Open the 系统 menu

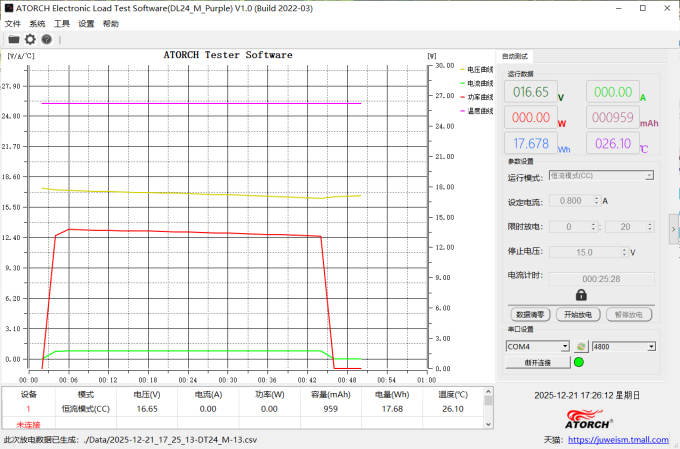pyautogui.click(x=37, y=24)
